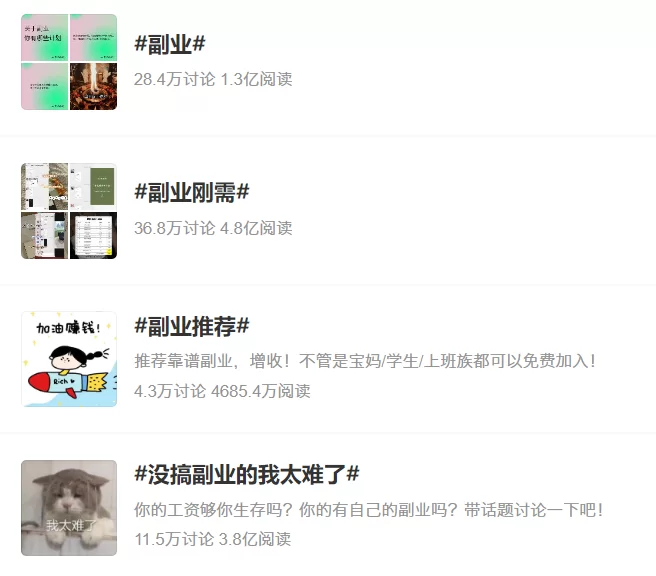Open the #副业# topic title
Screen dimensions: 656x576
tap(169, 44)
